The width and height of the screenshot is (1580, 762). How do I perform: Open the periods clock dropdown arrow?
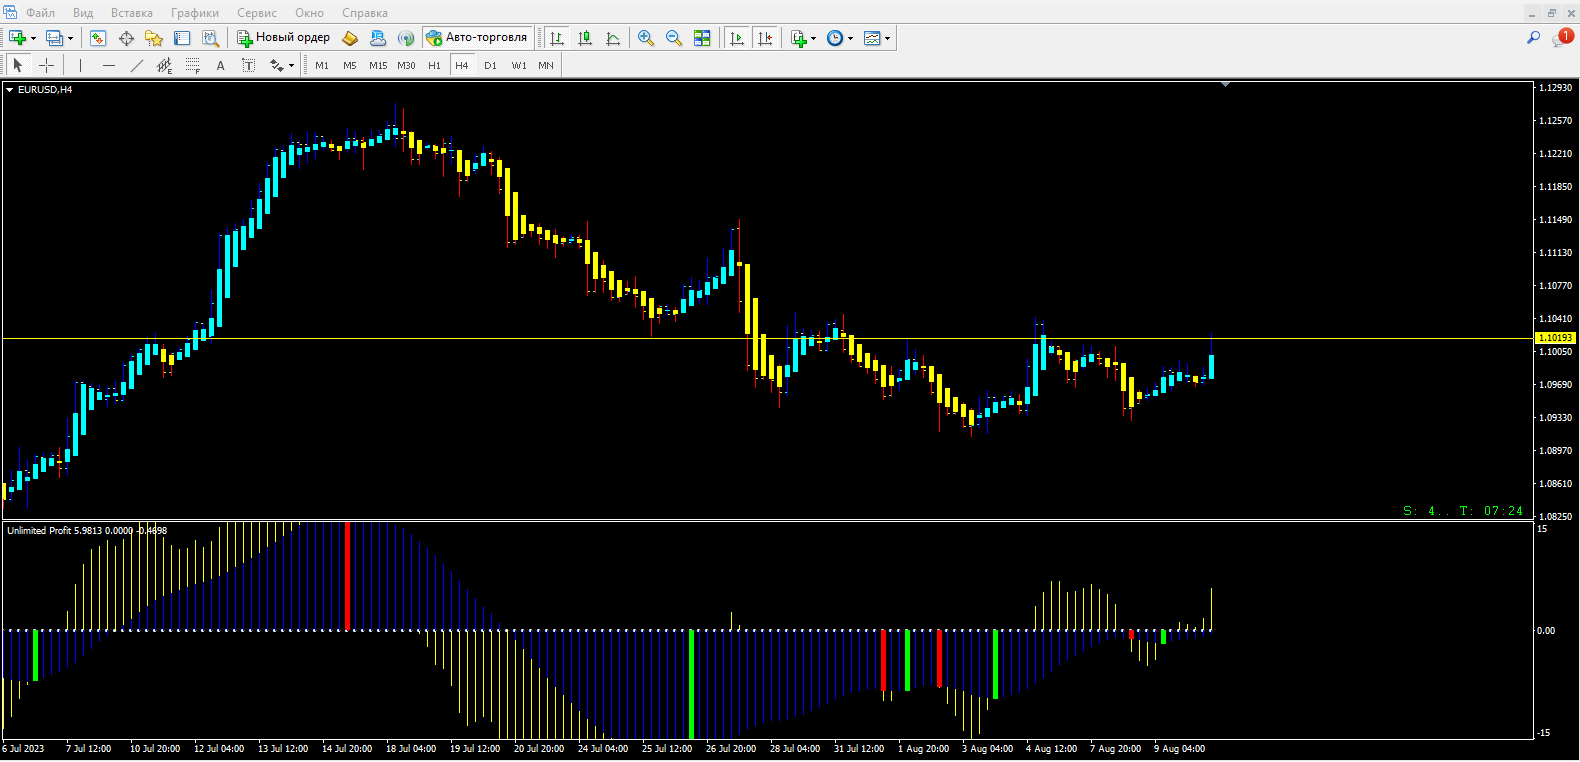click(851, 39)
